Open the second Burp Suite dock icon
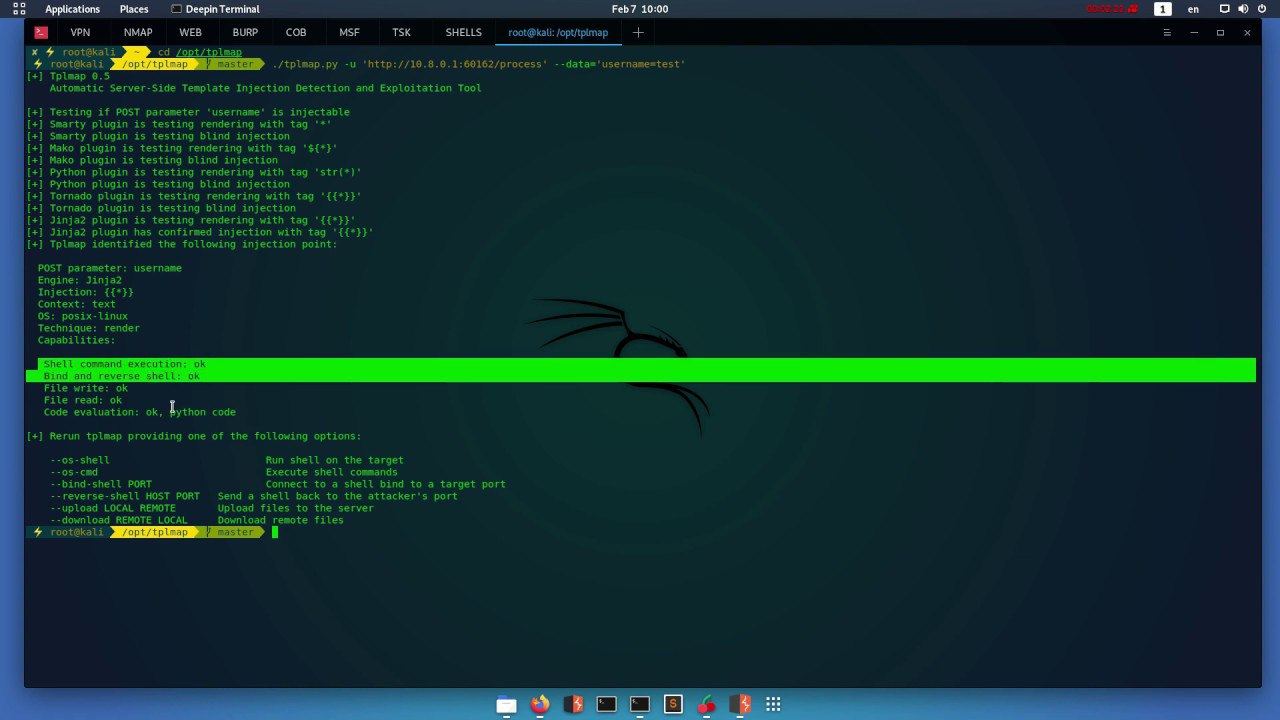Viewport: 1280px width, 720px height. (x=740, y=704)
